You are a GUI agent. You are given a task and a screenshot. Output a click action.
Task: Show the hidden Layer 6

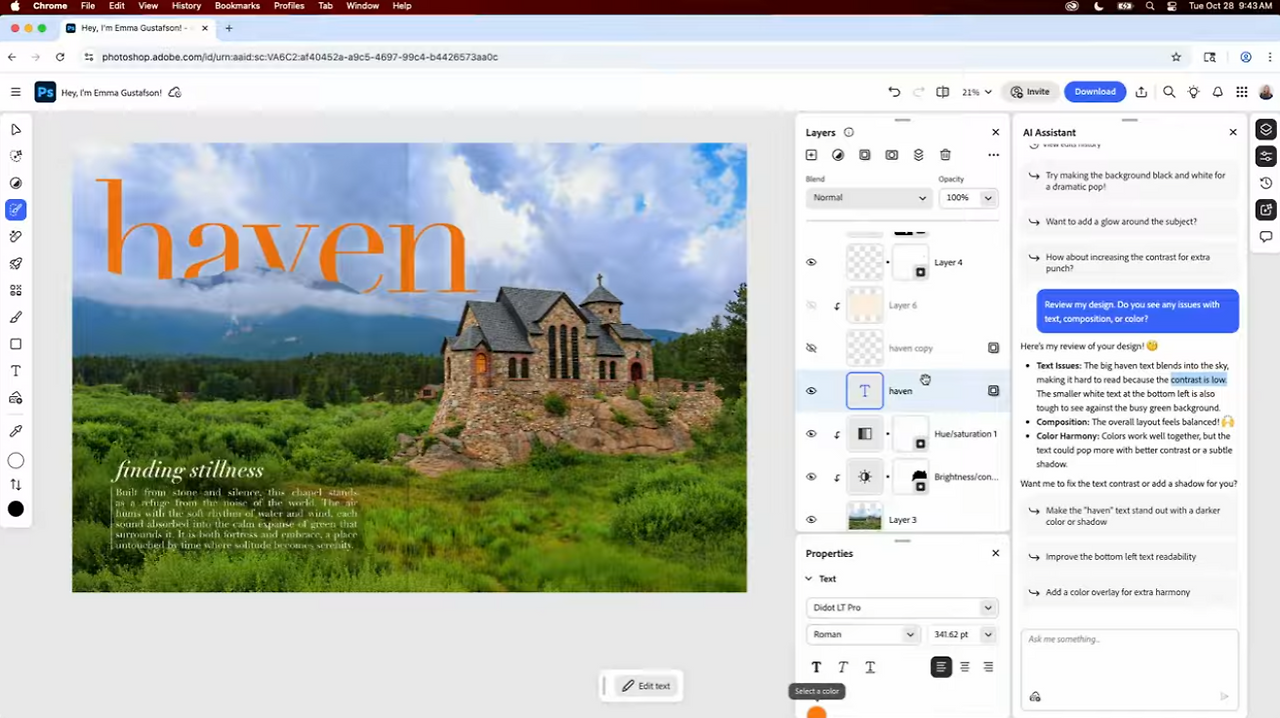pos(811,305)
